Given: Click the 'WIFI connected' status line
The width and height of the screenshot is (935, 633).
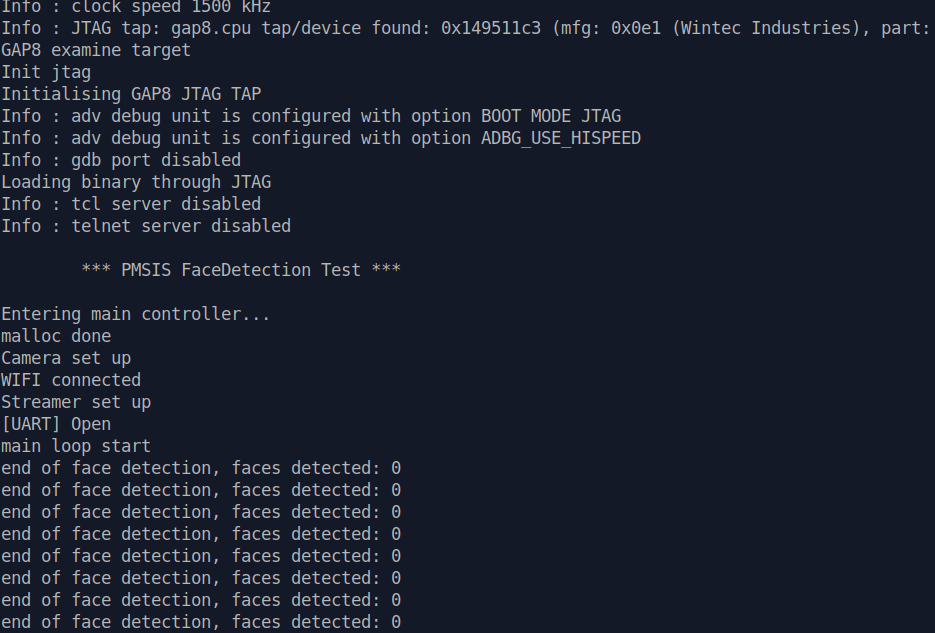Looking at the screenshot, I should point(71,380).
